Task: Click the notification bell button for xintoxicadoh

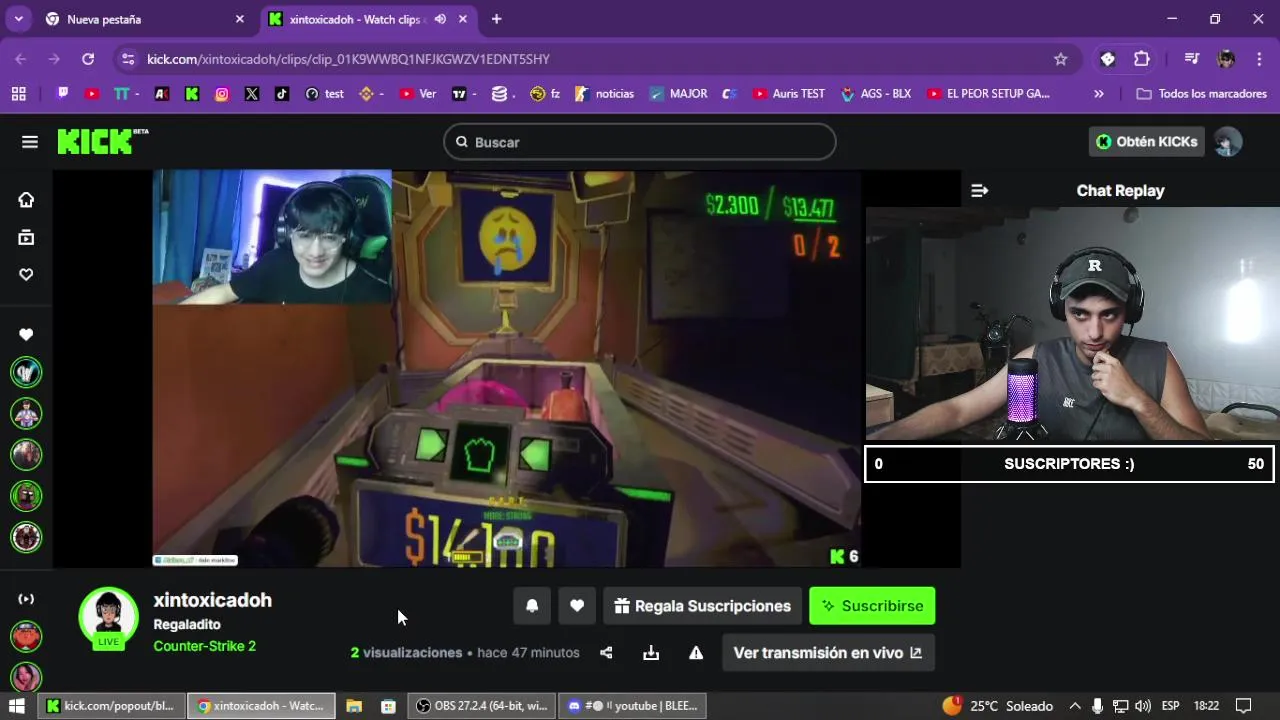Action: click(532, 606)
